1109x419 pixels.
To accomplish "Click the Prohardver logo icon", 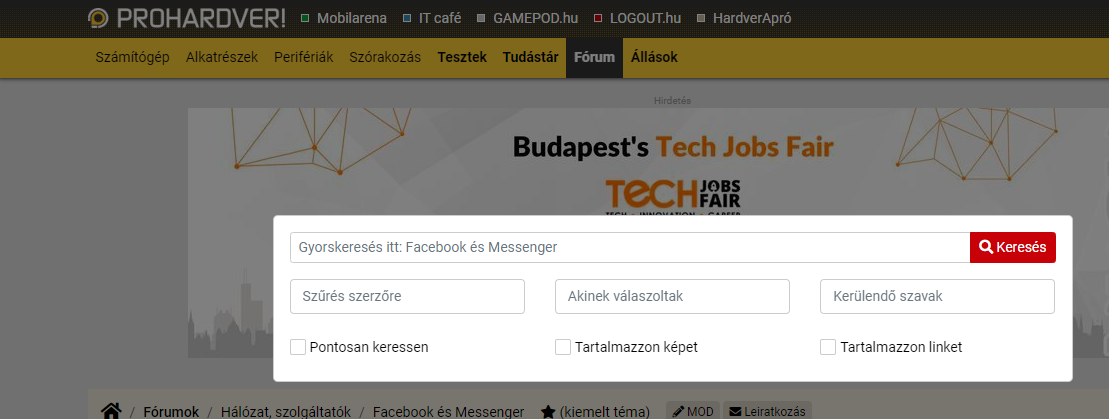I will point(98,18).
